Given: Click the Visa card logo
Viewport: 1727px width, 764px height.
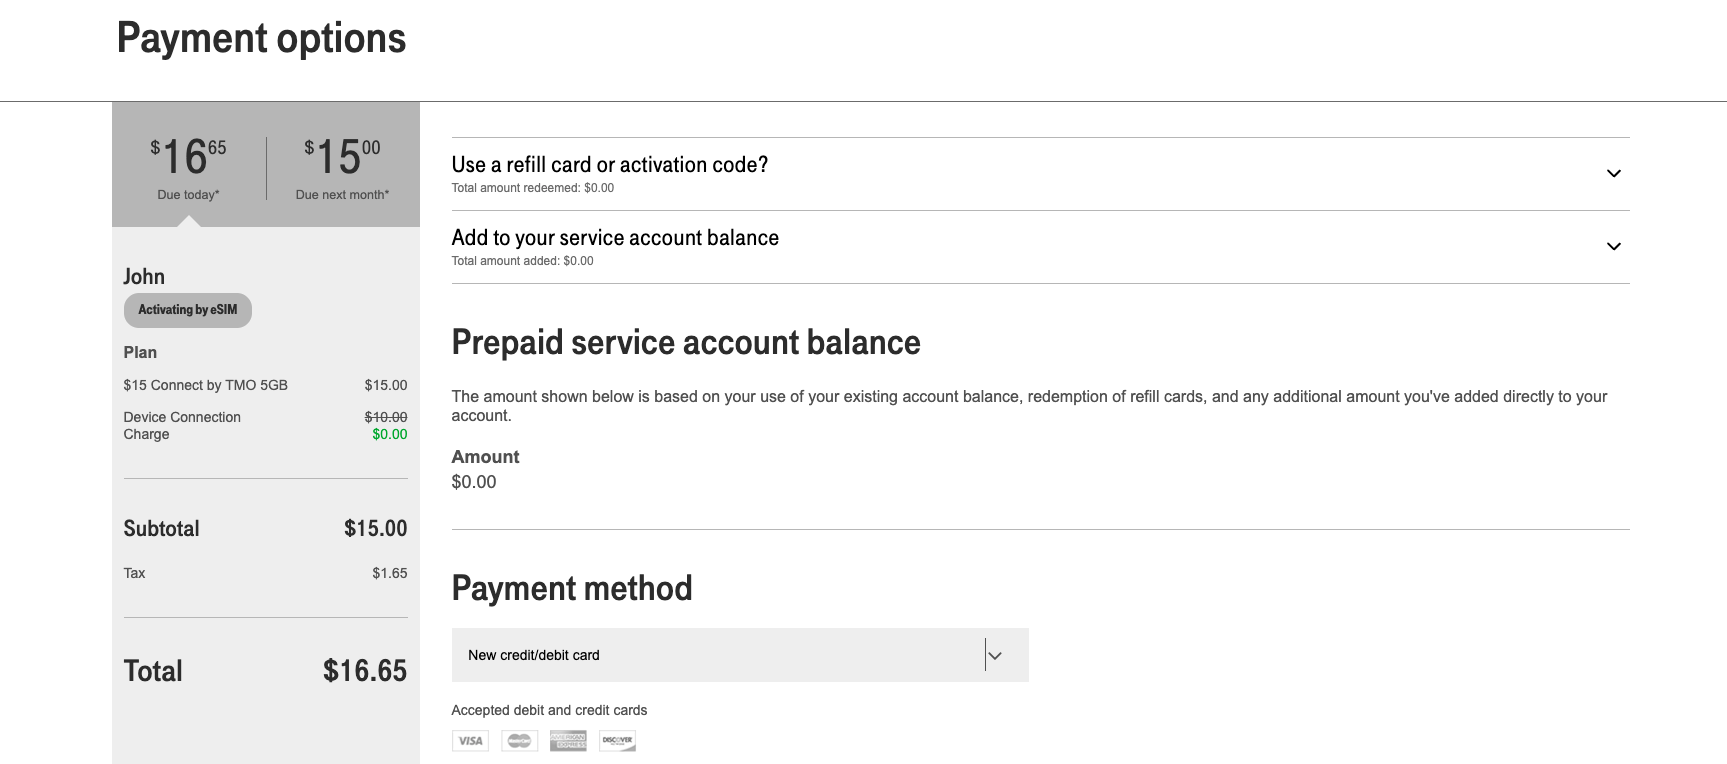Looking at the screenshot, I should (470, 741).
